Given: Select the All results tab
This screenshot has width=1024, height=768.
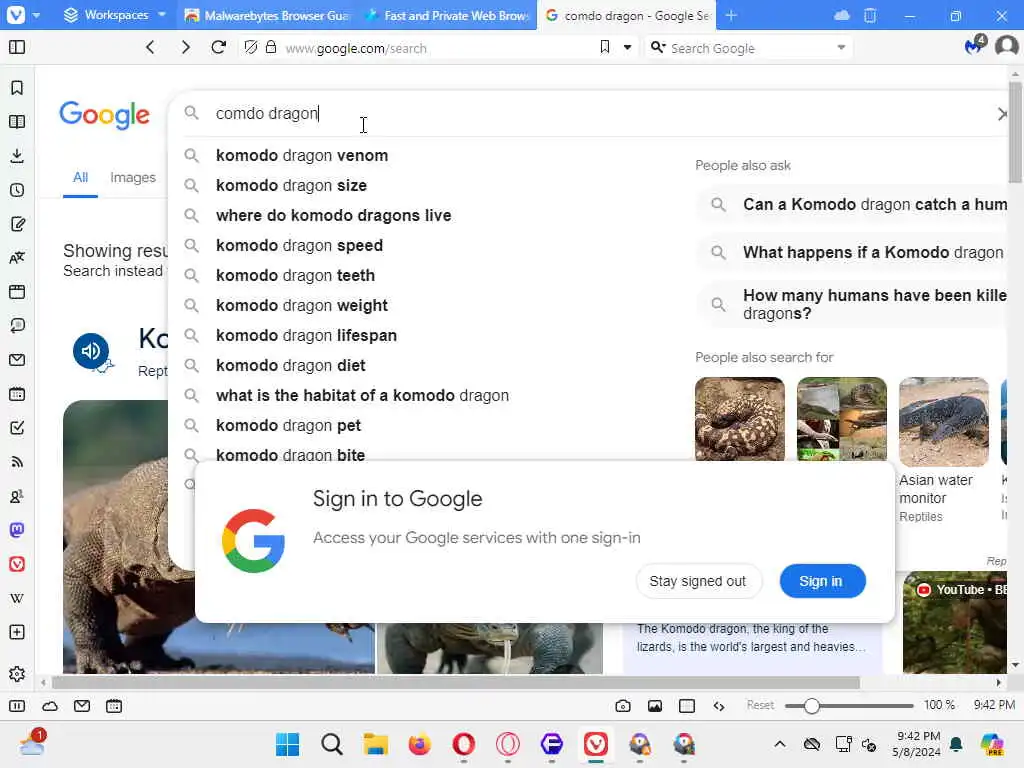Looking at the screenshot, I should pyautogui.click(x=80, y=177).
